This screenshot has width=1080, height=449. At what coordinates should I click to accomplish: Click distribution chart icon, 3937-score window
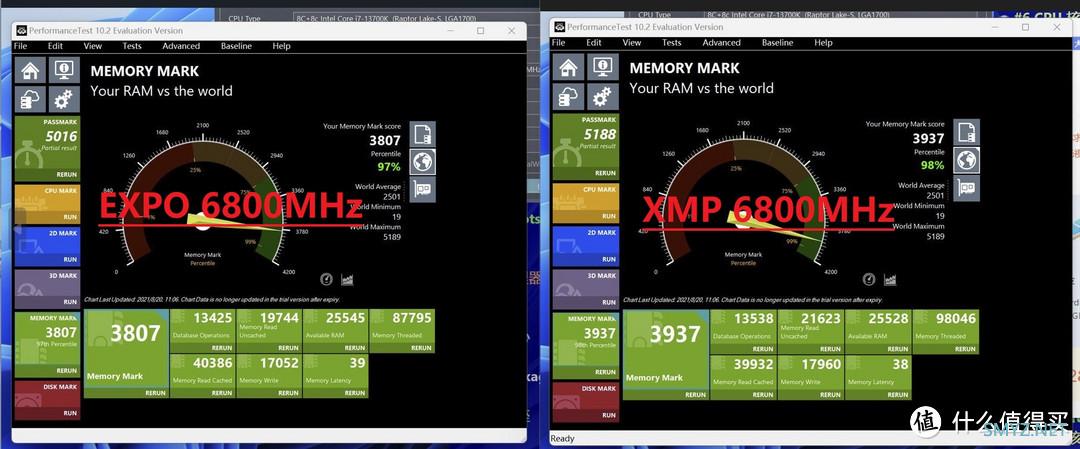pos(890,280)
